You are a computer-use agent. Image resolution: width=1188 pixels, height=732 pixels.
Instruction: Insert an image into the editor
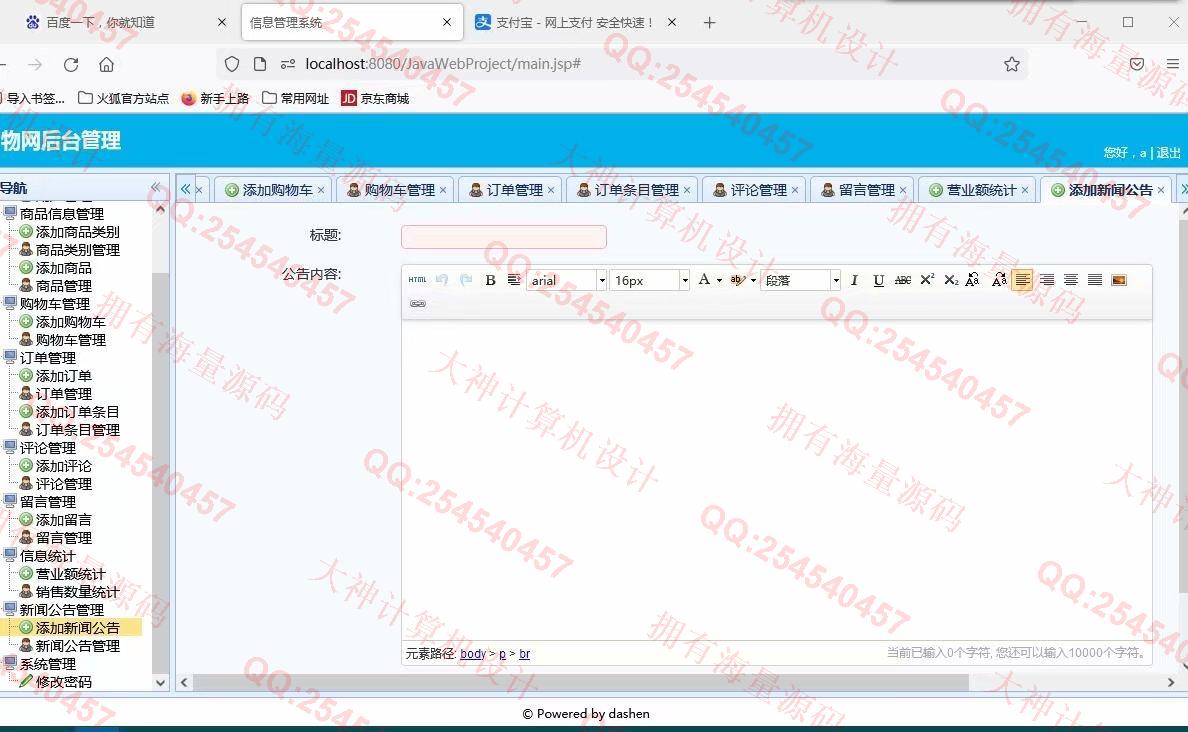pos(1119,280)
